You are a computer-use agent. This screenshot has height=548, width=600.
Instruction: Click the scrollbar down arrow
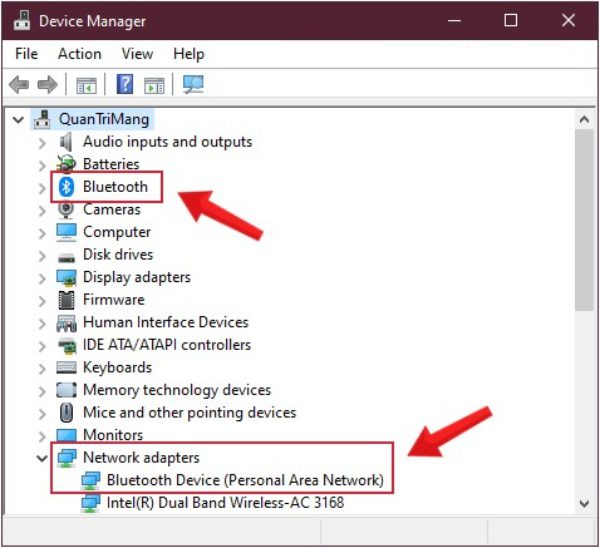584,503
